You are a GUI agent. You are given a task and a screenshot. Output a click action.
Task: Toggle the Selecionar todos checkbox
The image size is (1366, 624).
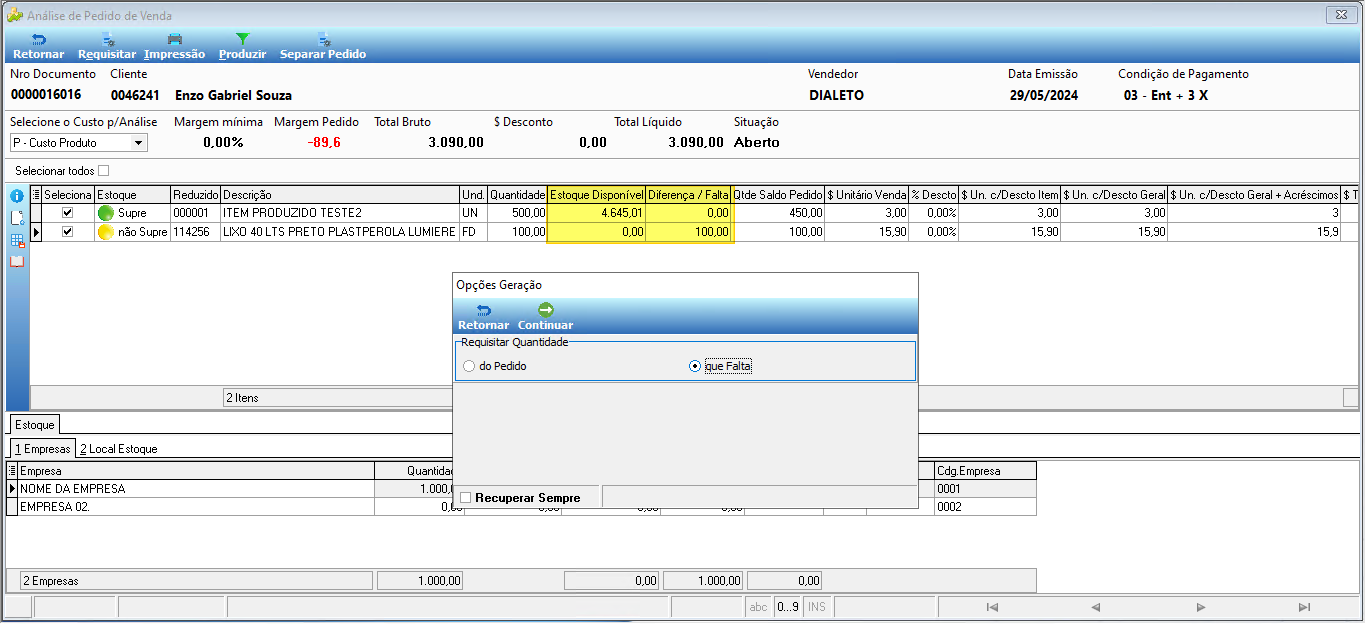pos(104,171)
